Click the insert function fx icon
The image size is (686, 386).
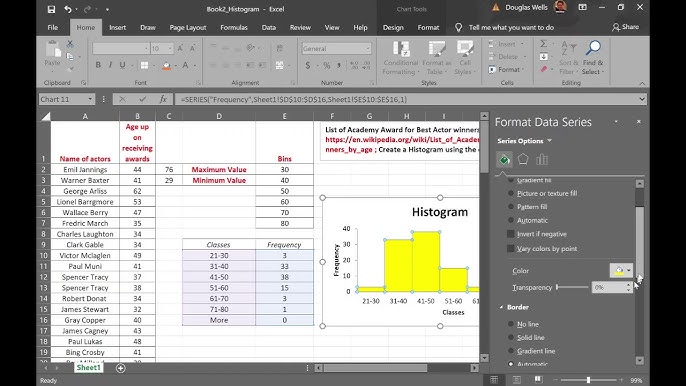point(163,99)
